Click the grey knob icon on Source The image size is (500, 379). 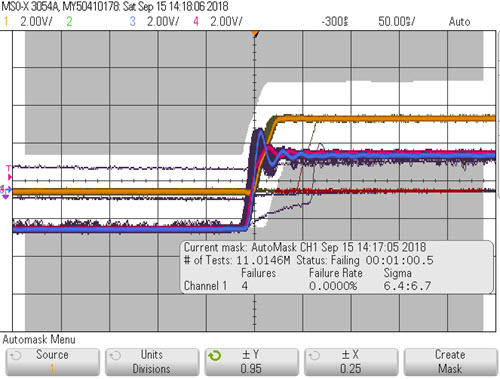pyautogui.click(x=15, y=356)
